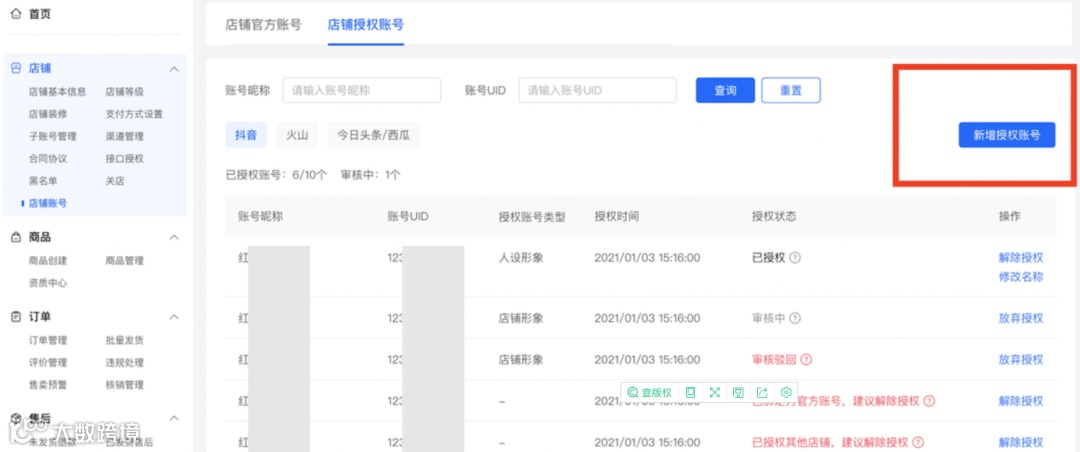Image resolution: width=1080 pixels, height=452 pixels.
Task: Click the gear settings icon in floating toolbar
Action: (786, 392)
